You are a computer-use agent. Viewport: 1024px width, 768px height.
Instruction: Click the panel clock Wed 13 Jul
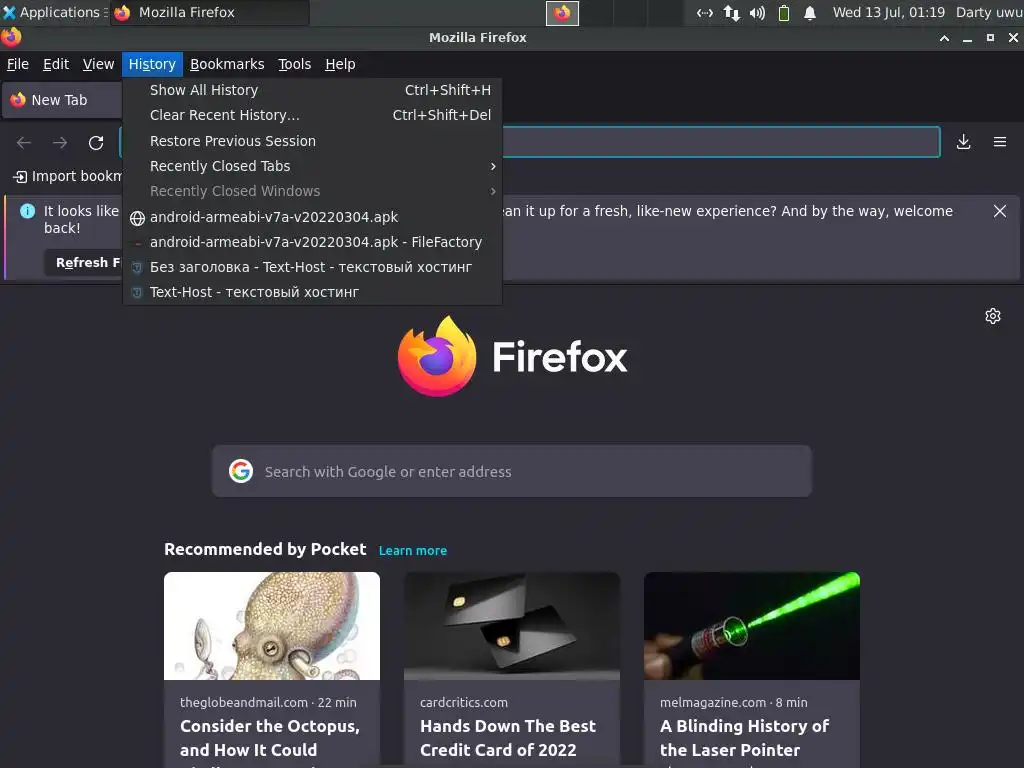click(888, 12)
